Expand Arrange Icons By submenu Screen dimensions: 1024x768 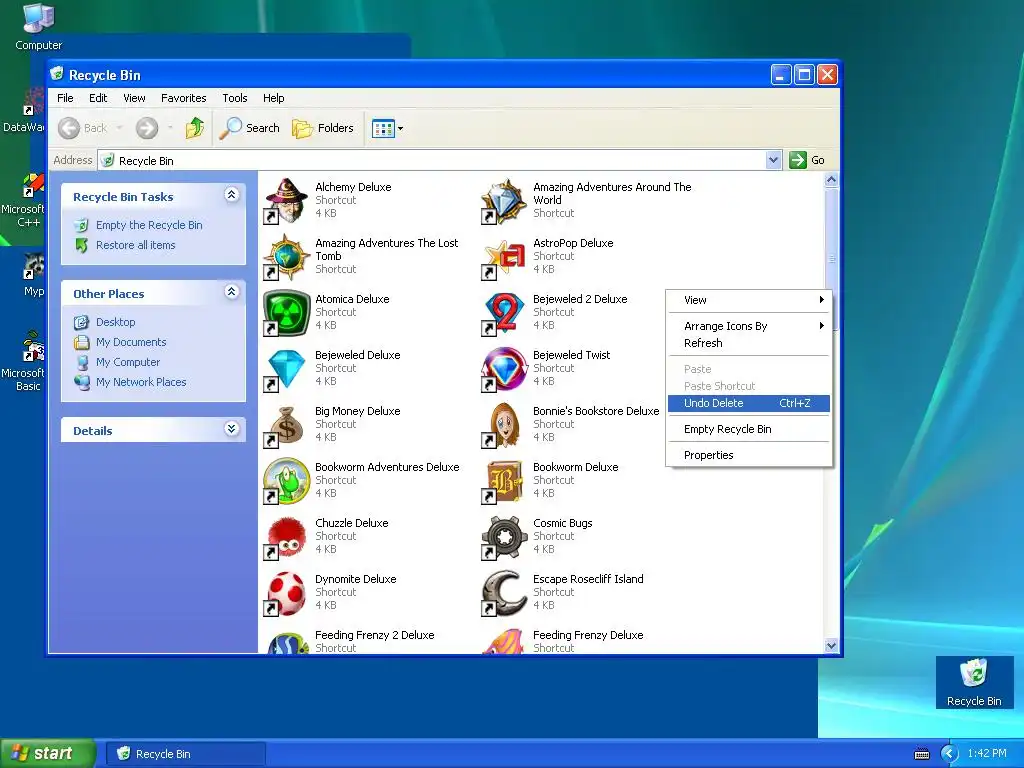pos(749,326)
